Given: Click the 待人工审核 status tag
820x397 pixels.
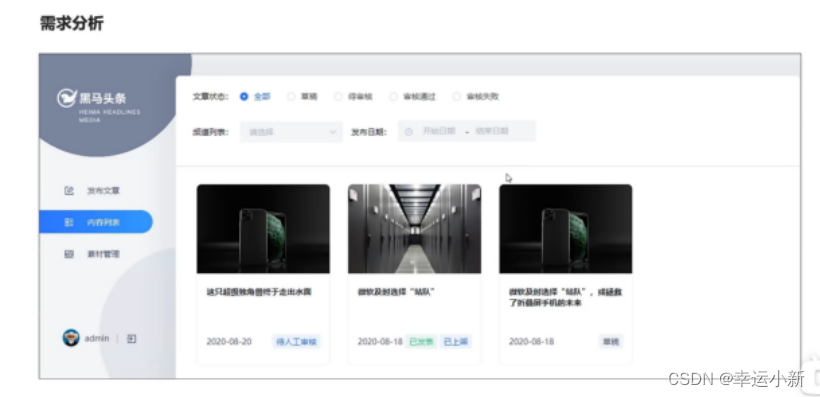Looking at the screenshot, I should tap(296, 342).
